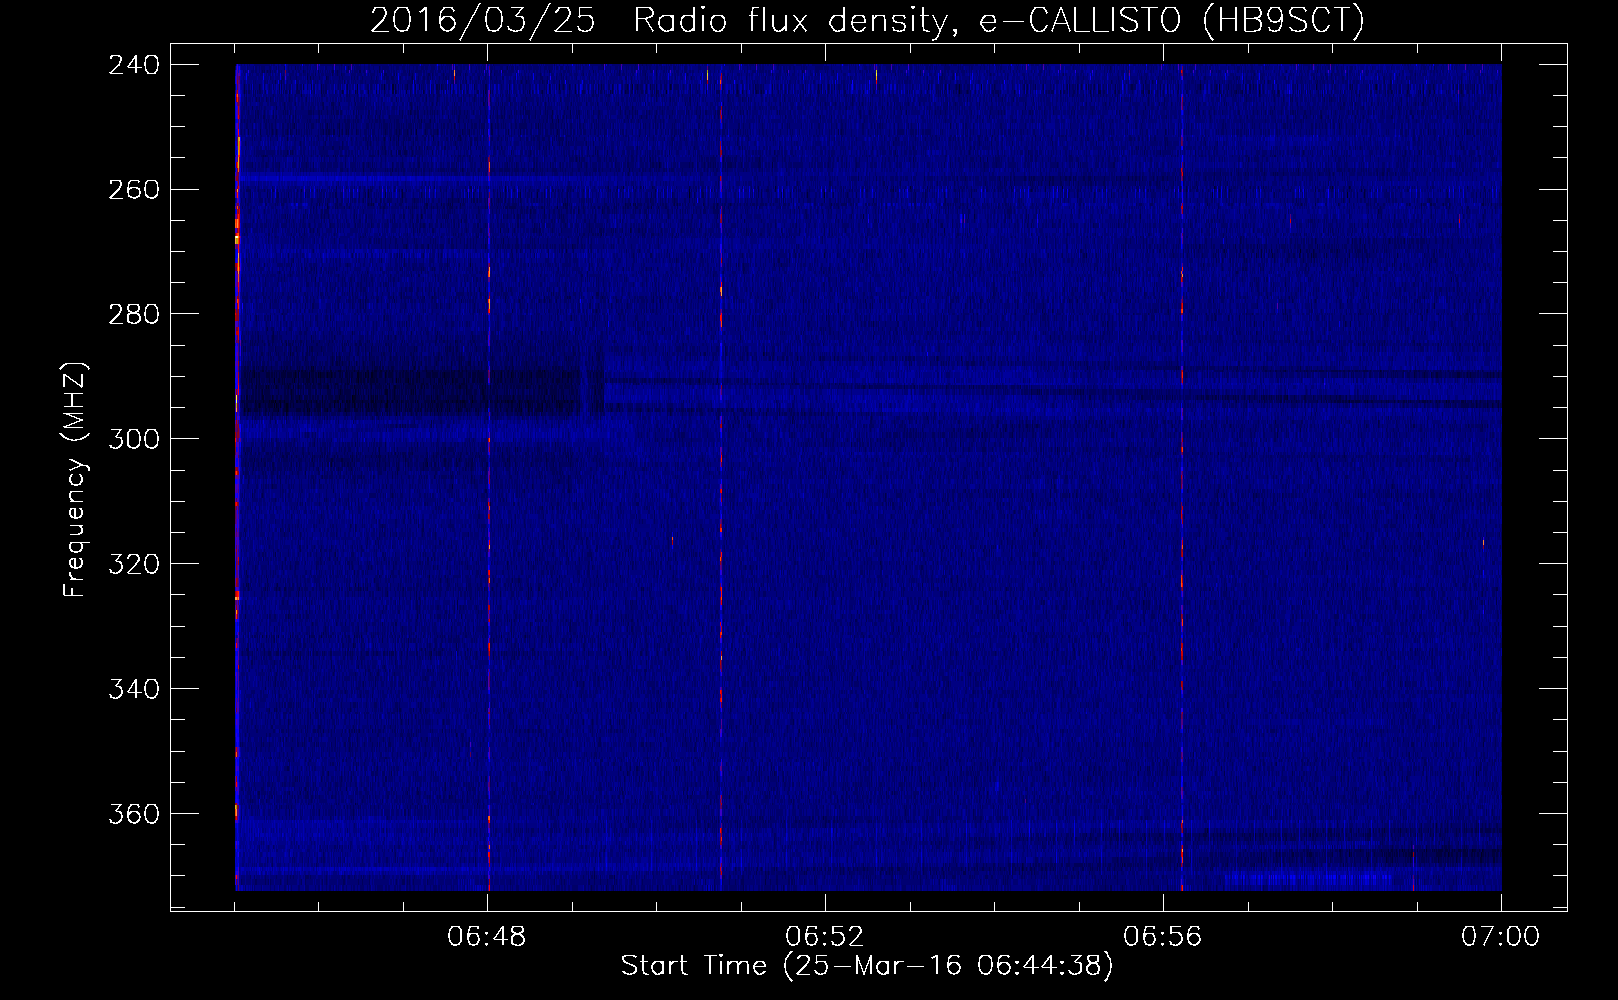Click the 07:00 time tick label

[1500, 937]
